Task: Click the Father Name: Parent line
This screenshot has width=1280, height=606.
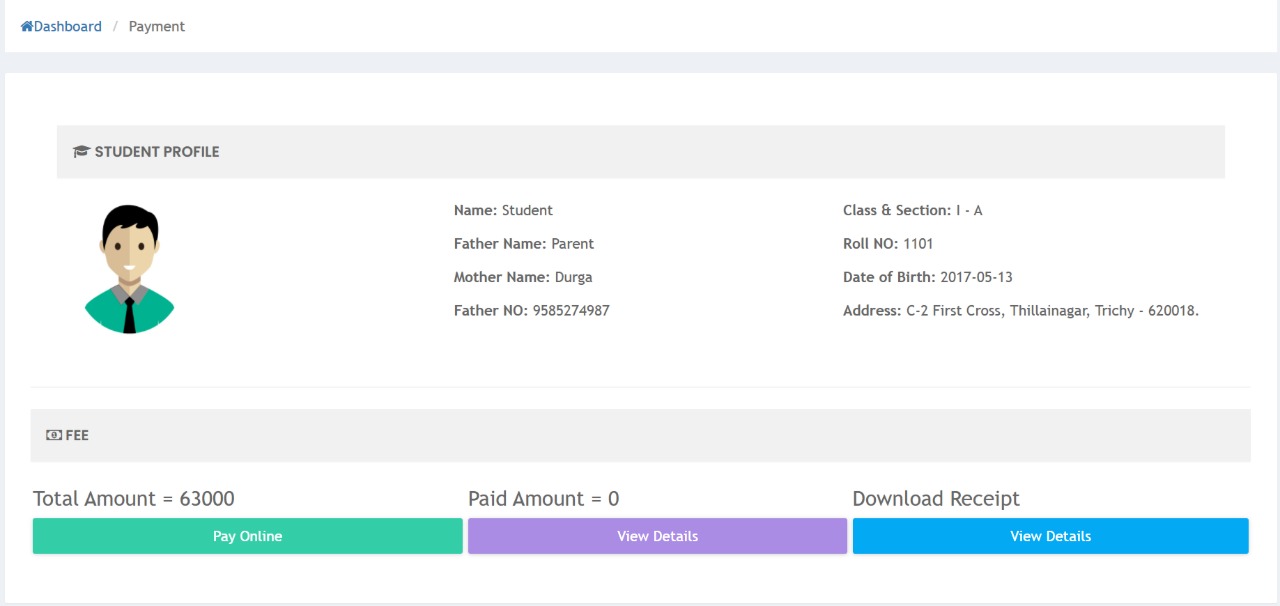Action: pyautogui.click(x=524, y=244)
